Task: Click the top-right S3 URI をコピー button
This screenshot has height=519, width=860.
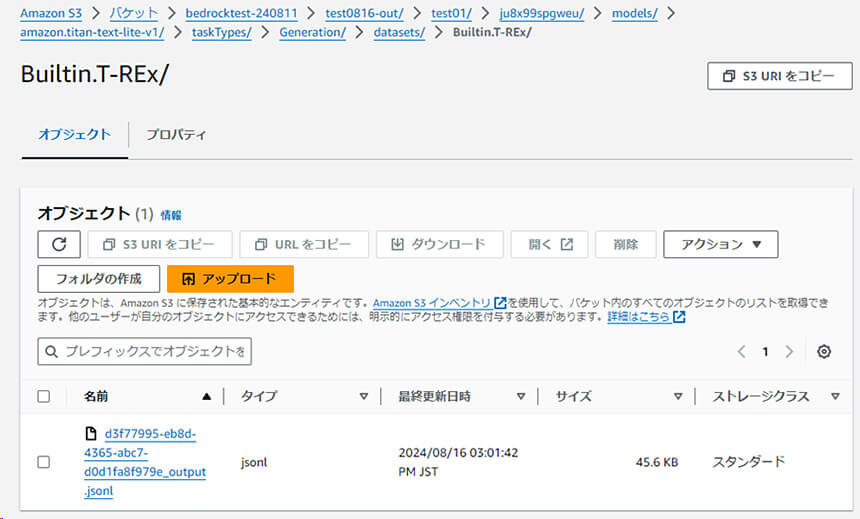Action: click(780, 76)
